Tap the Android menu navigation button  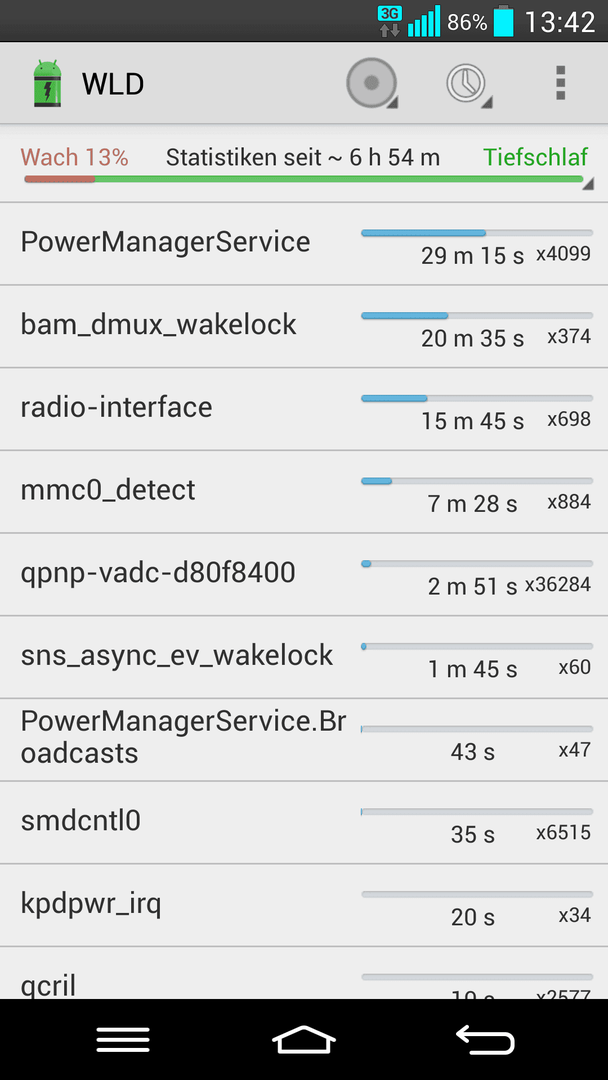123,1039
